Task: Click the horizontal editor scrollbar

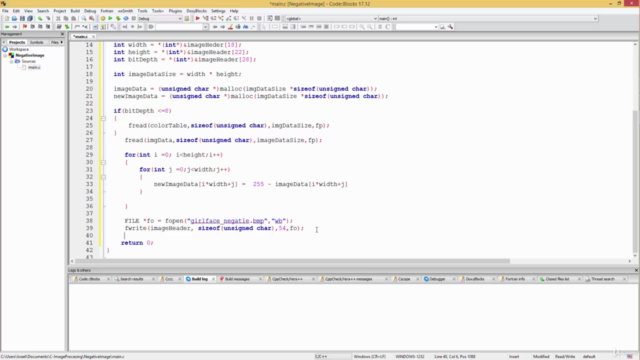Action: [292, 261]
